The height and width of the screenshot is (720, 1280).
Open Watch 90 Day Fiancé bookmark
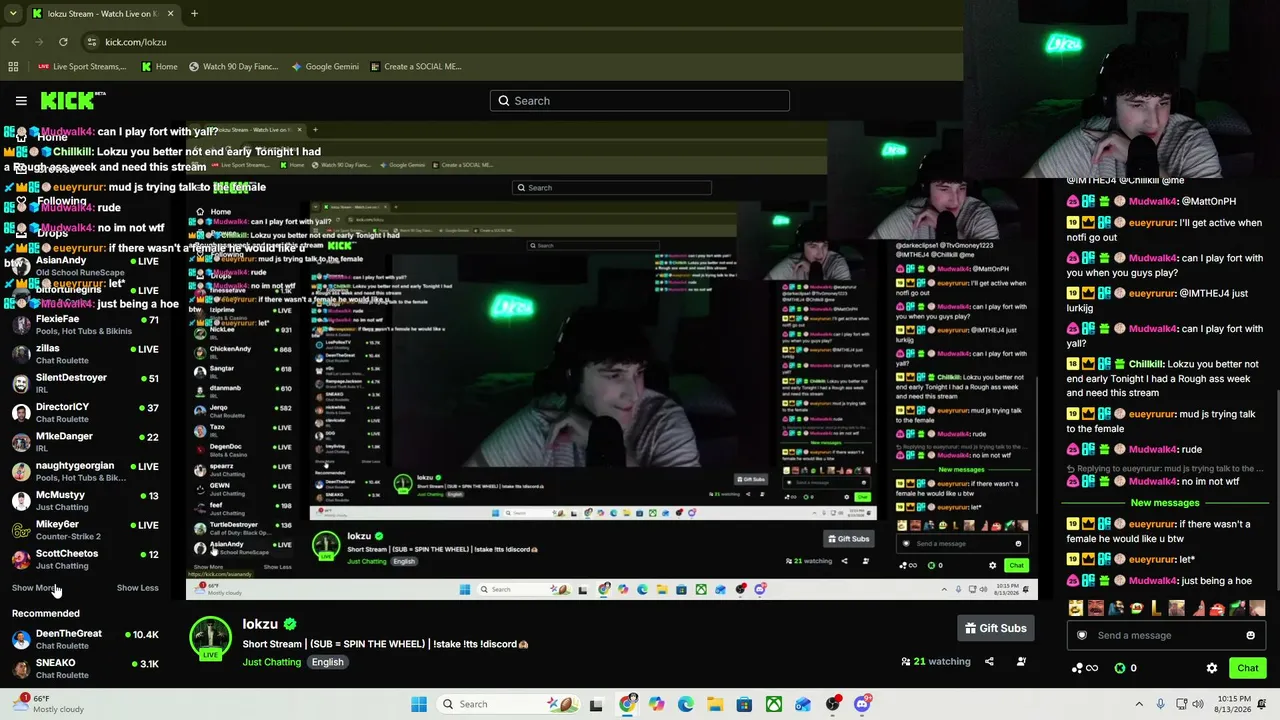click(232, 67)
